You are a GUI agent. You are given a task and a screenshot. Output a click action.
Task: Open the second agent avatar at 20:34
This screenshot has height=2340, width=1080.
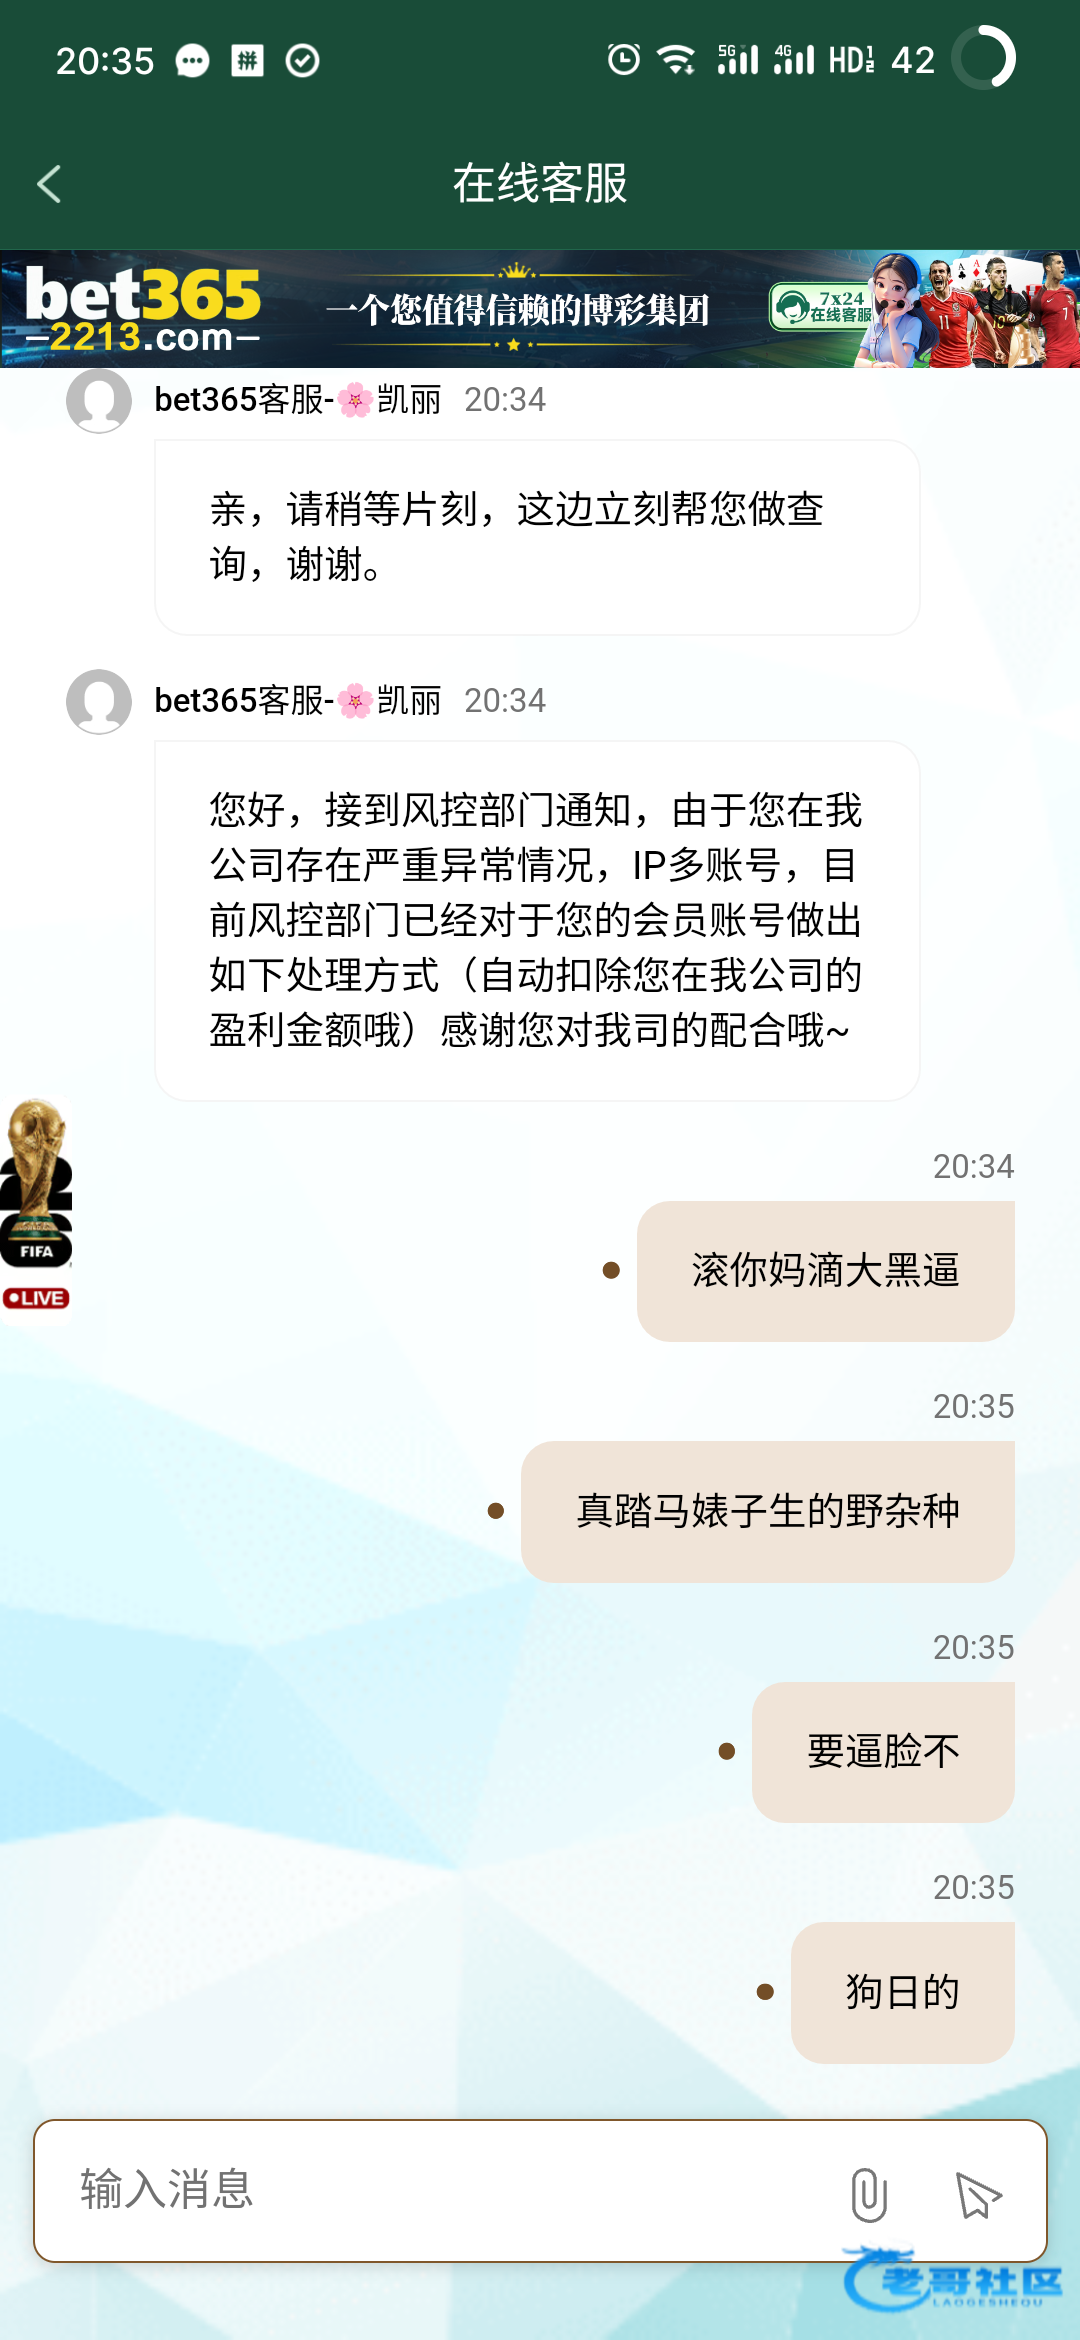tap(99, 701)
